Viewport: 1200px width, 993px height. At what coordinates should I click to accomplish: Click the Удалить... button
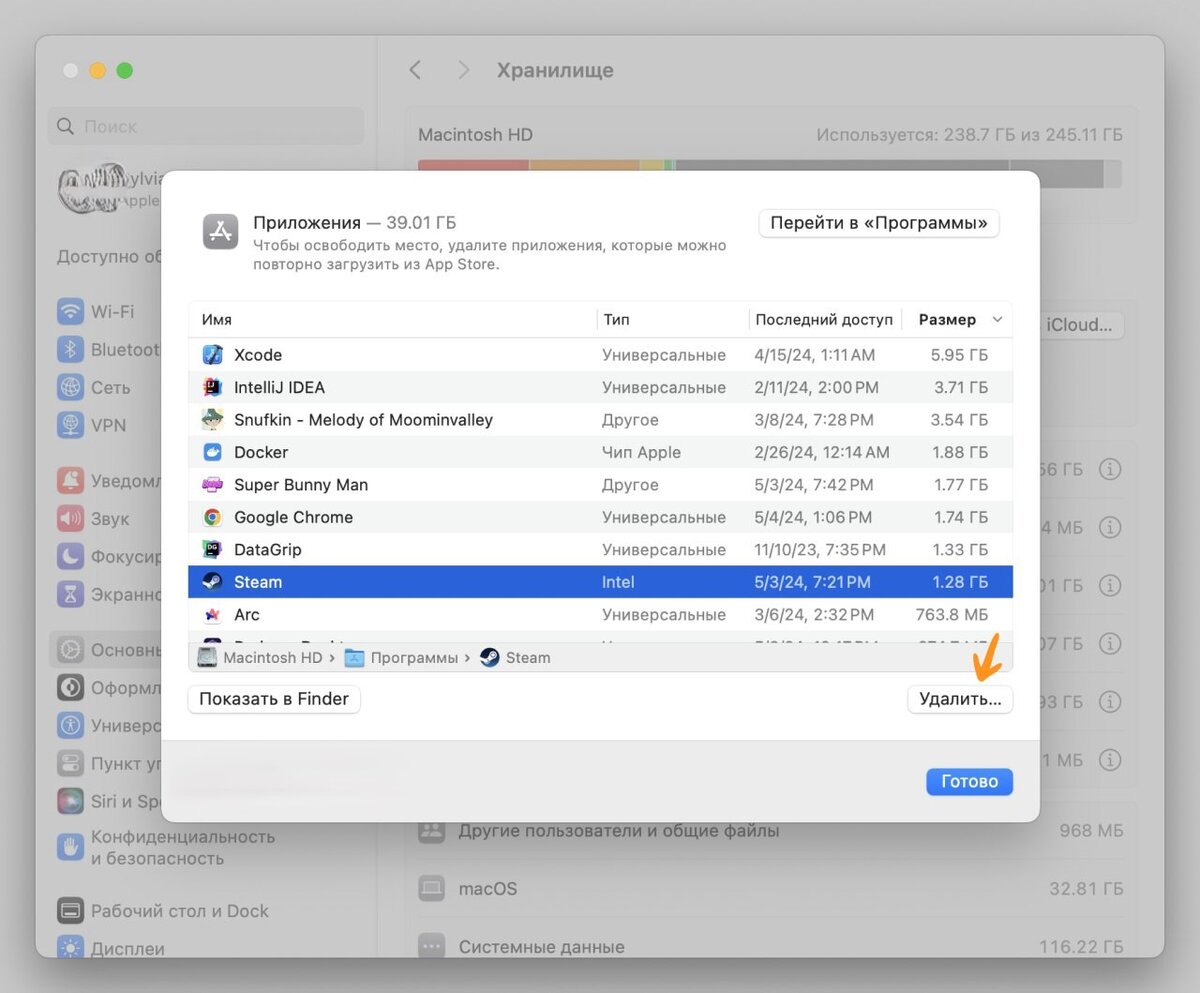960,699
